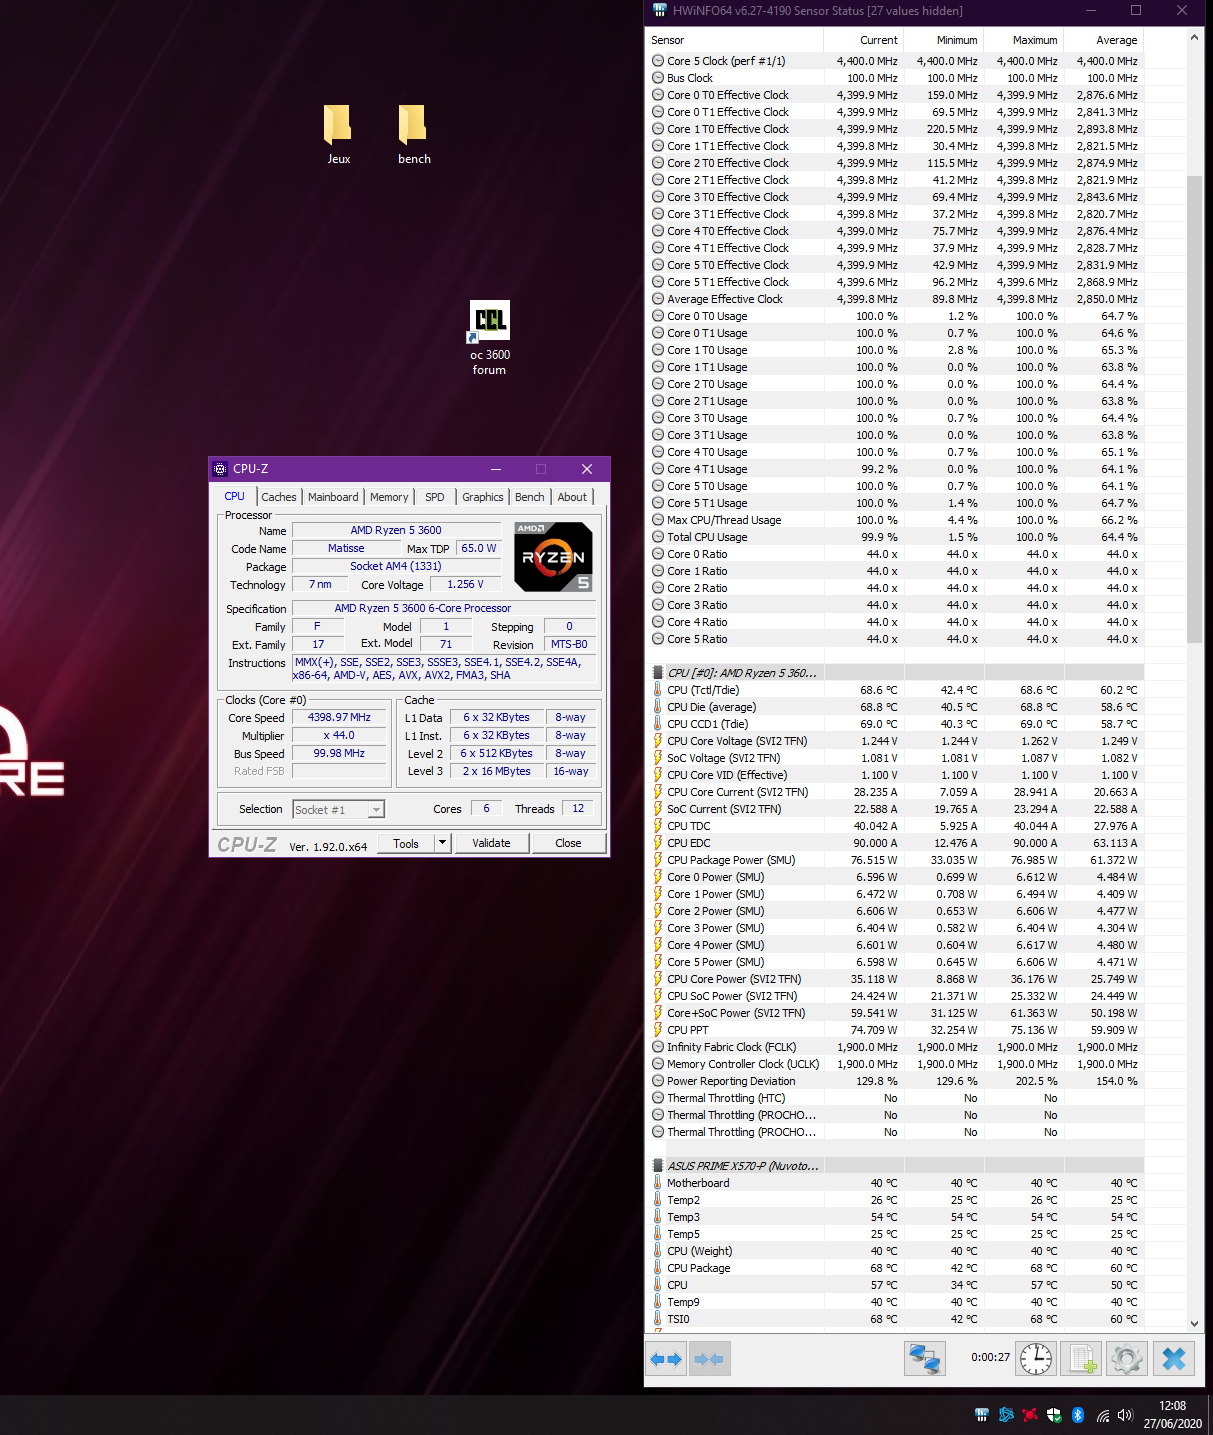Screen dimensions: 1213x1435
Task: Click the HWiNFO vertical scrollbar thumb
Action: 1194,408
